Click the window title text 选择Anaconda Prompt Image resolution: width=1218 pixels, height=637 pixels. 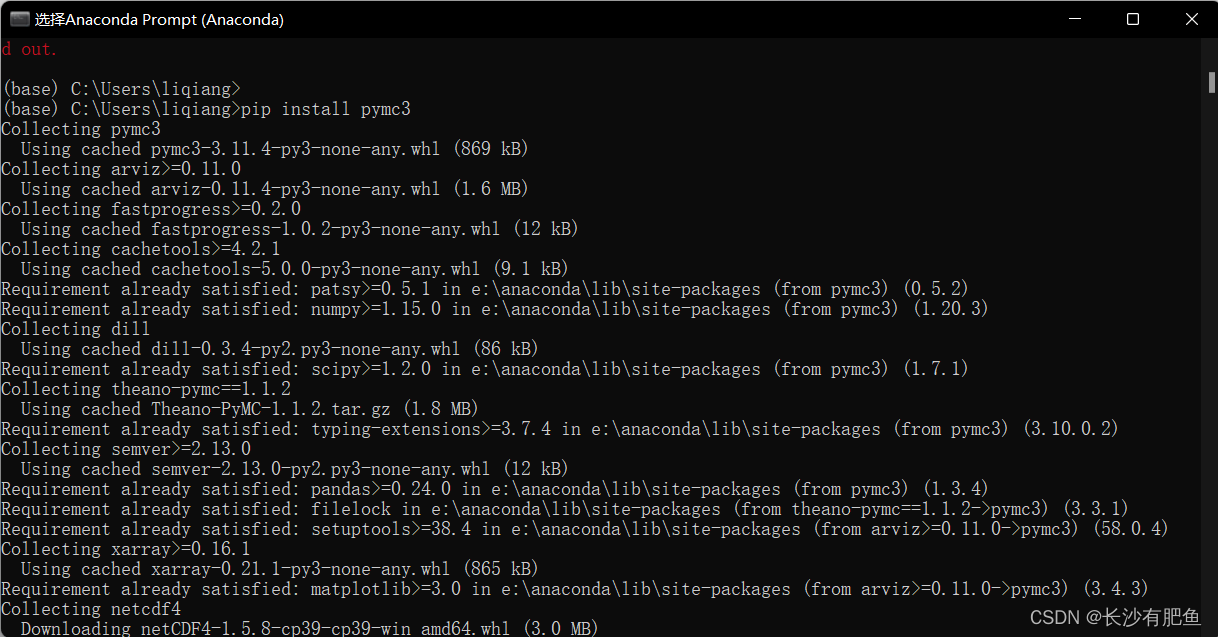pyautogui.click(x=159, y=19)
